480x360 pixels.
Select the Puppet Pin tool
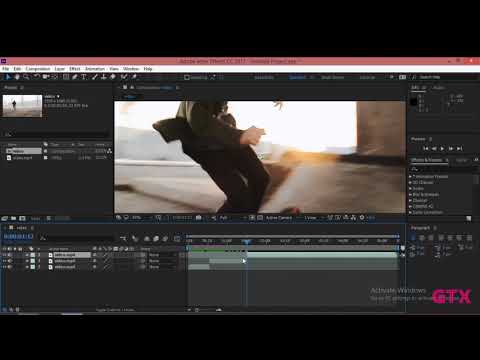point(134,77)
